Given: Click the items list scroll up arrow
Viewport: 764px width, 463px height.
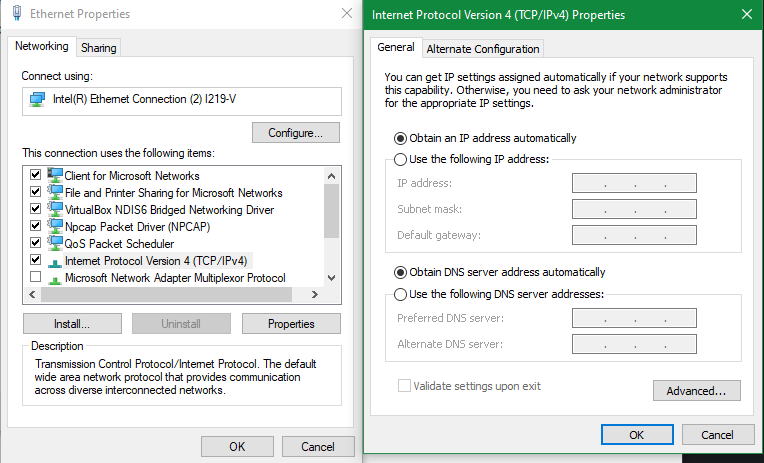Looking at the screenshot, I should coord(331,176).
